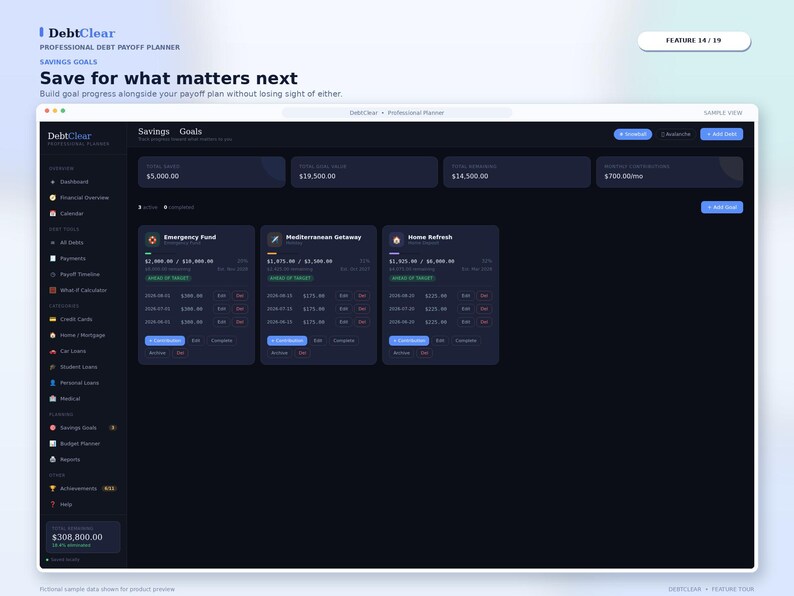Open the Budget Planner chart icon
794x596 pixels.
point(53,444)
